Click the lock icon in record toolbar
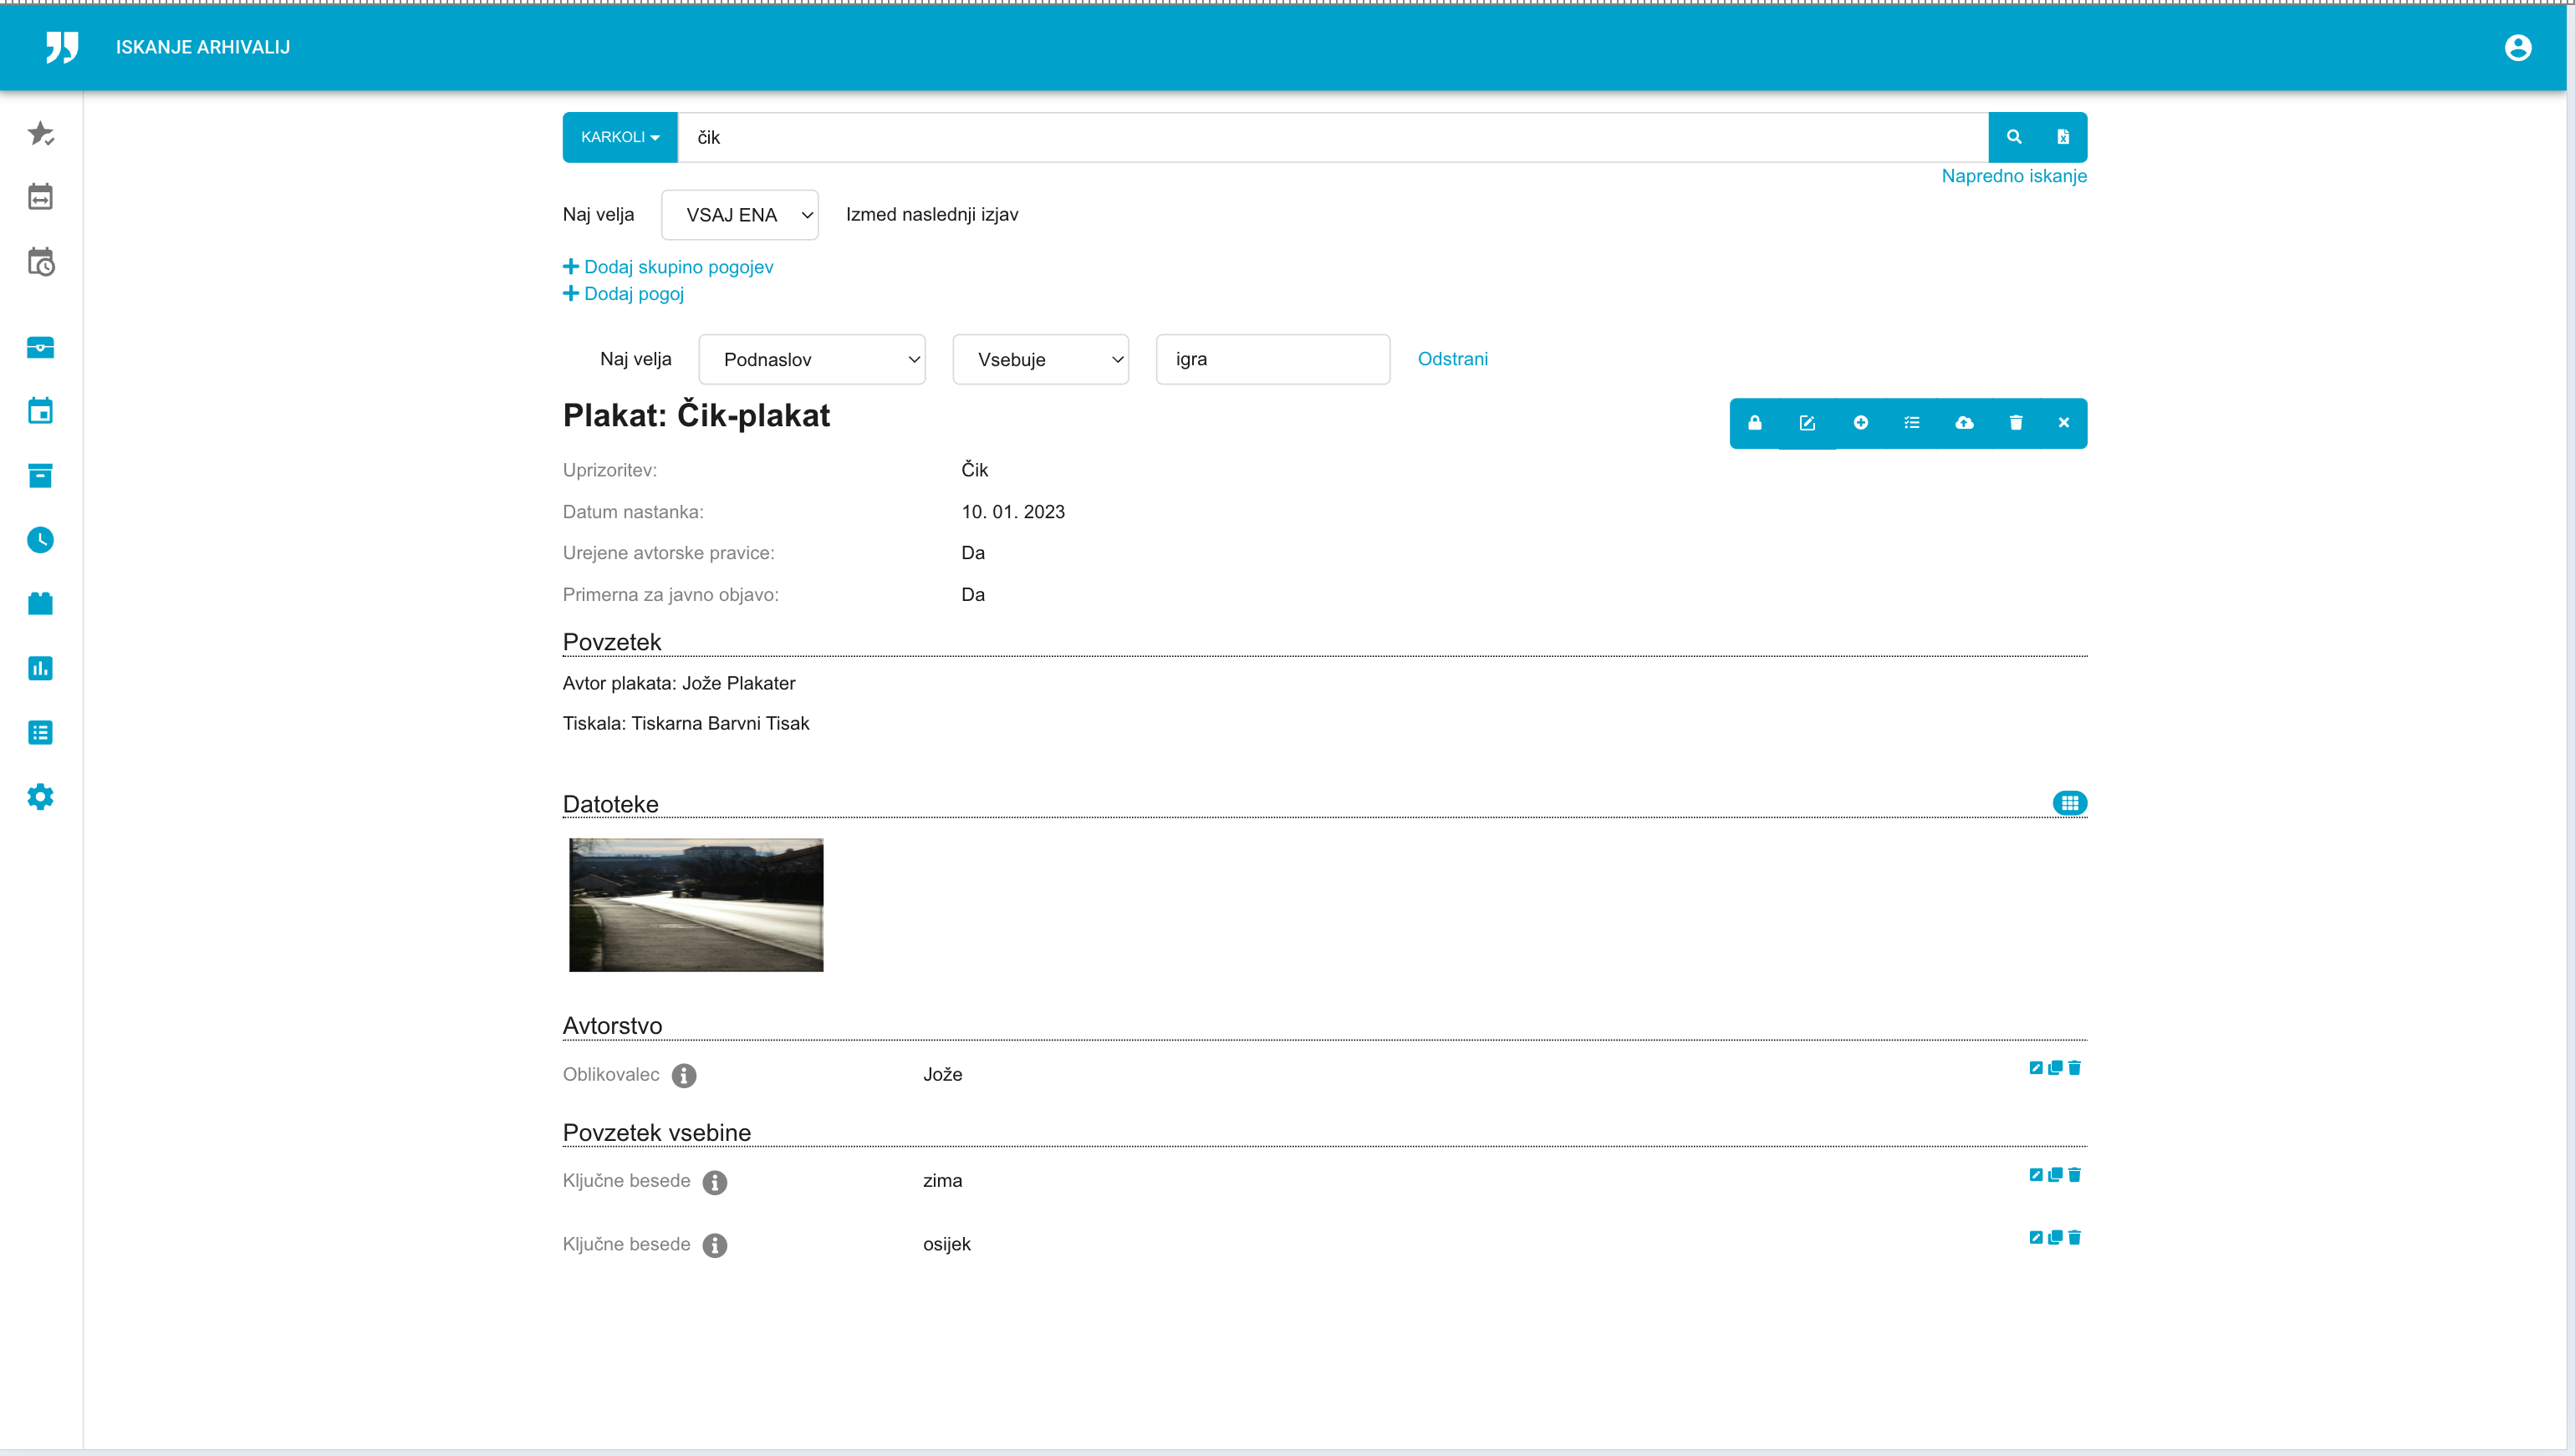The image size is (2575, 1456). tap(1754, 423)
